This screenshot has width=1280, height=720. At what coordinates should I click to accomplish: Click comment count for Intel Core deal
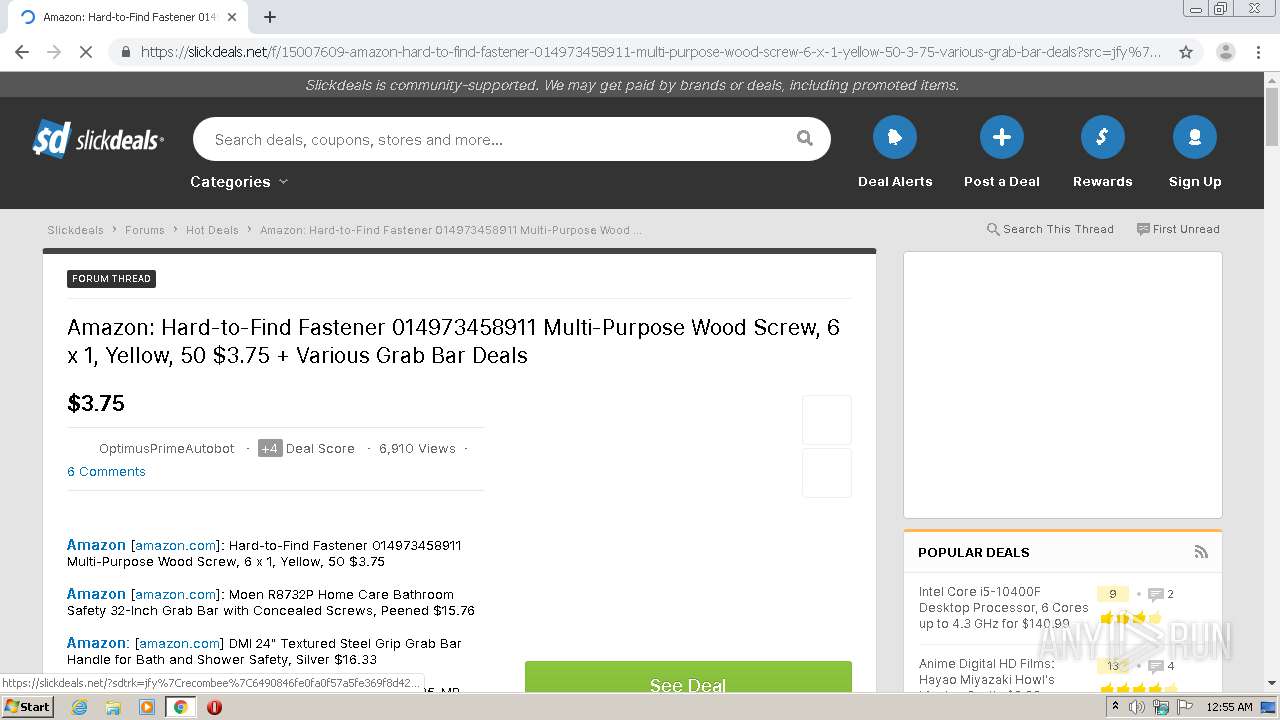(x=1161, y=594)
